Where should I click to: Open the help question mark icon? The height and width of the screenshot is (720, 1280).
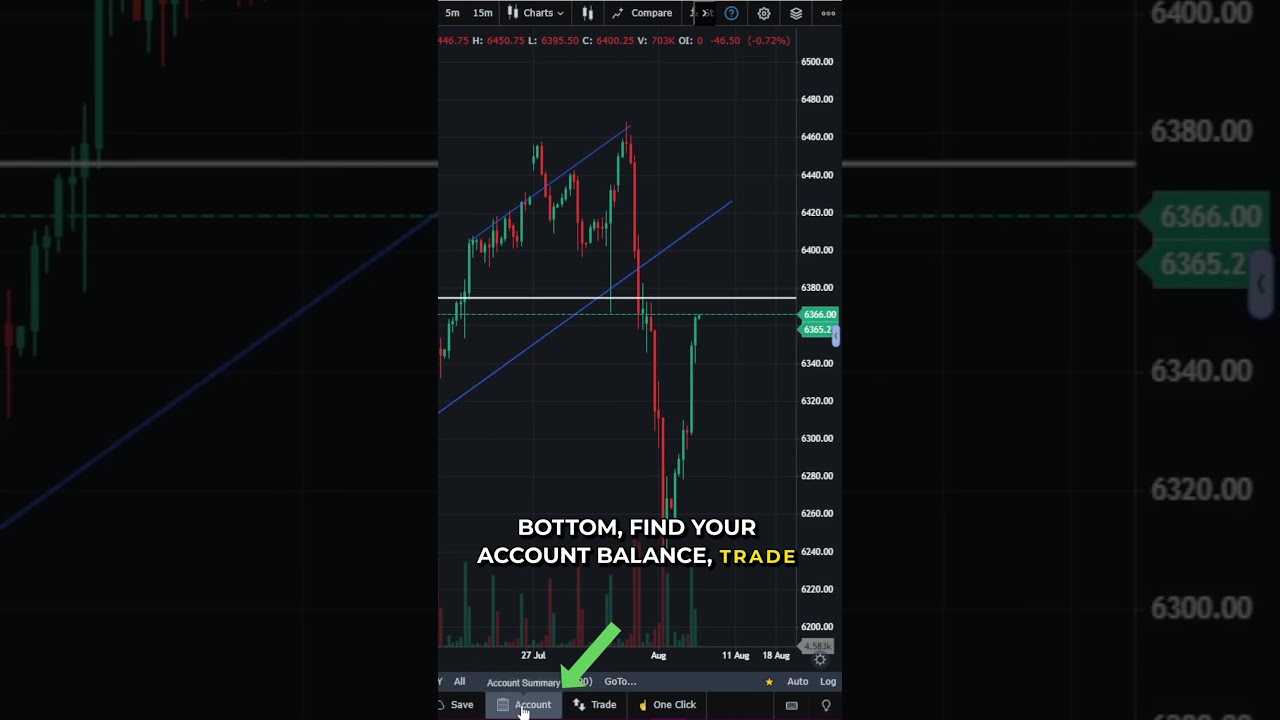[x=731, y=13]
